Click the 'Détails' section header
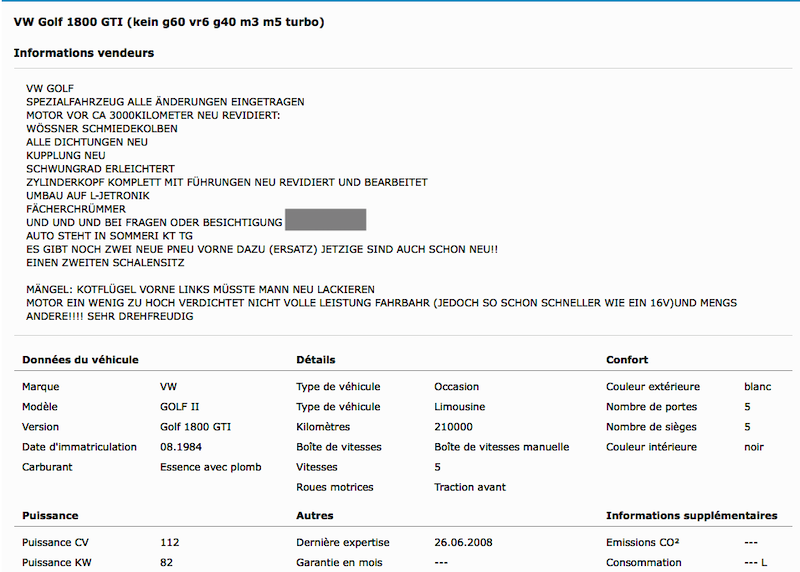800x572 pixels. tap(316, 360)
